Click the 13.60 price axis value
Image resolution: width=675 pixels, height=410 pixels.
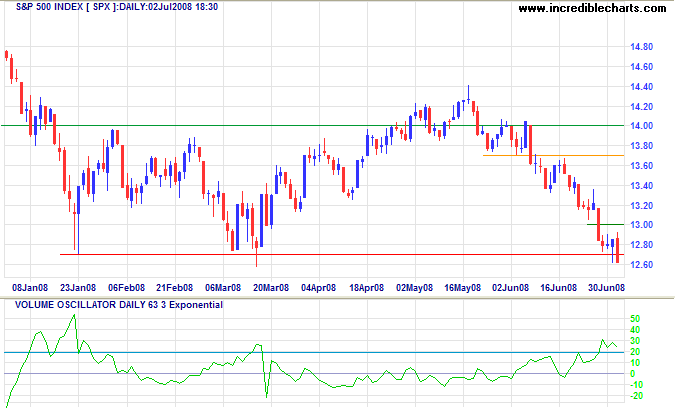(641, 166)
